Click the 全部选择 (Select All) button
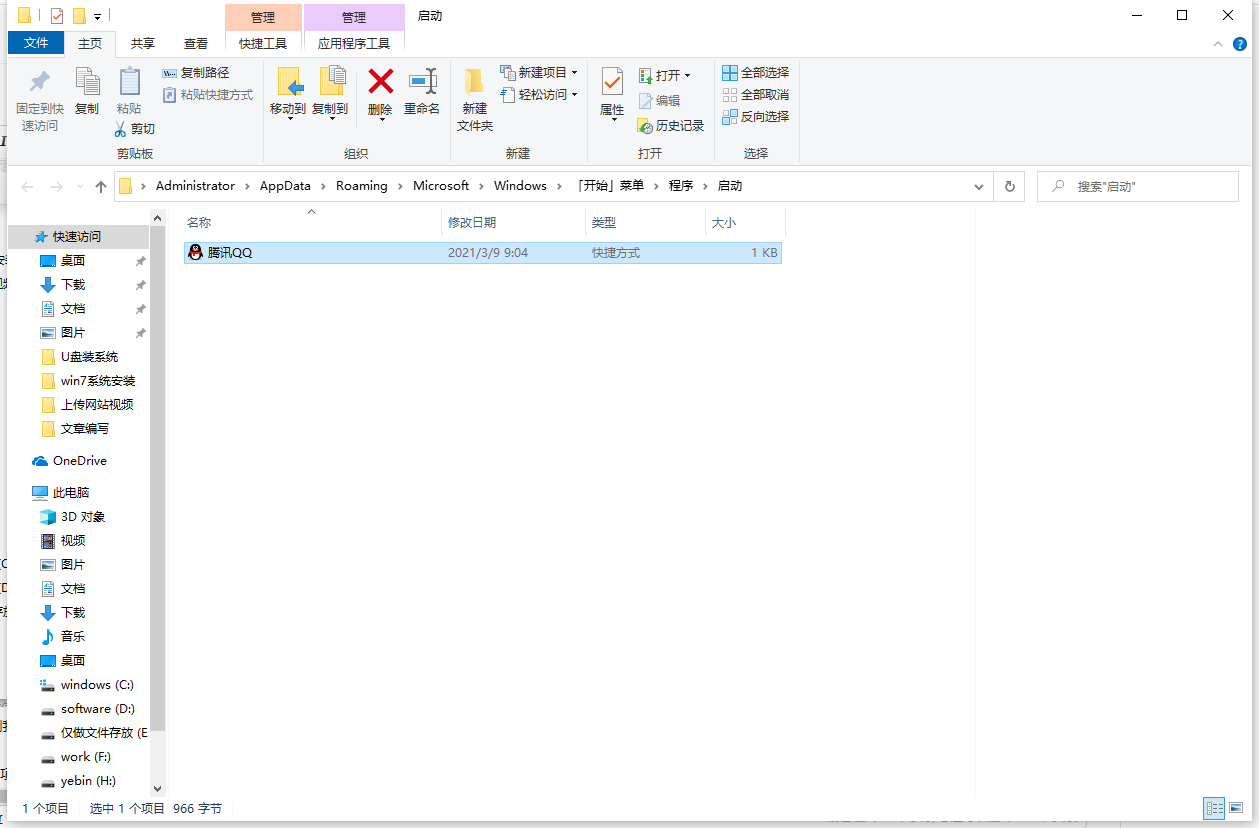 click(x=755, y=72)
